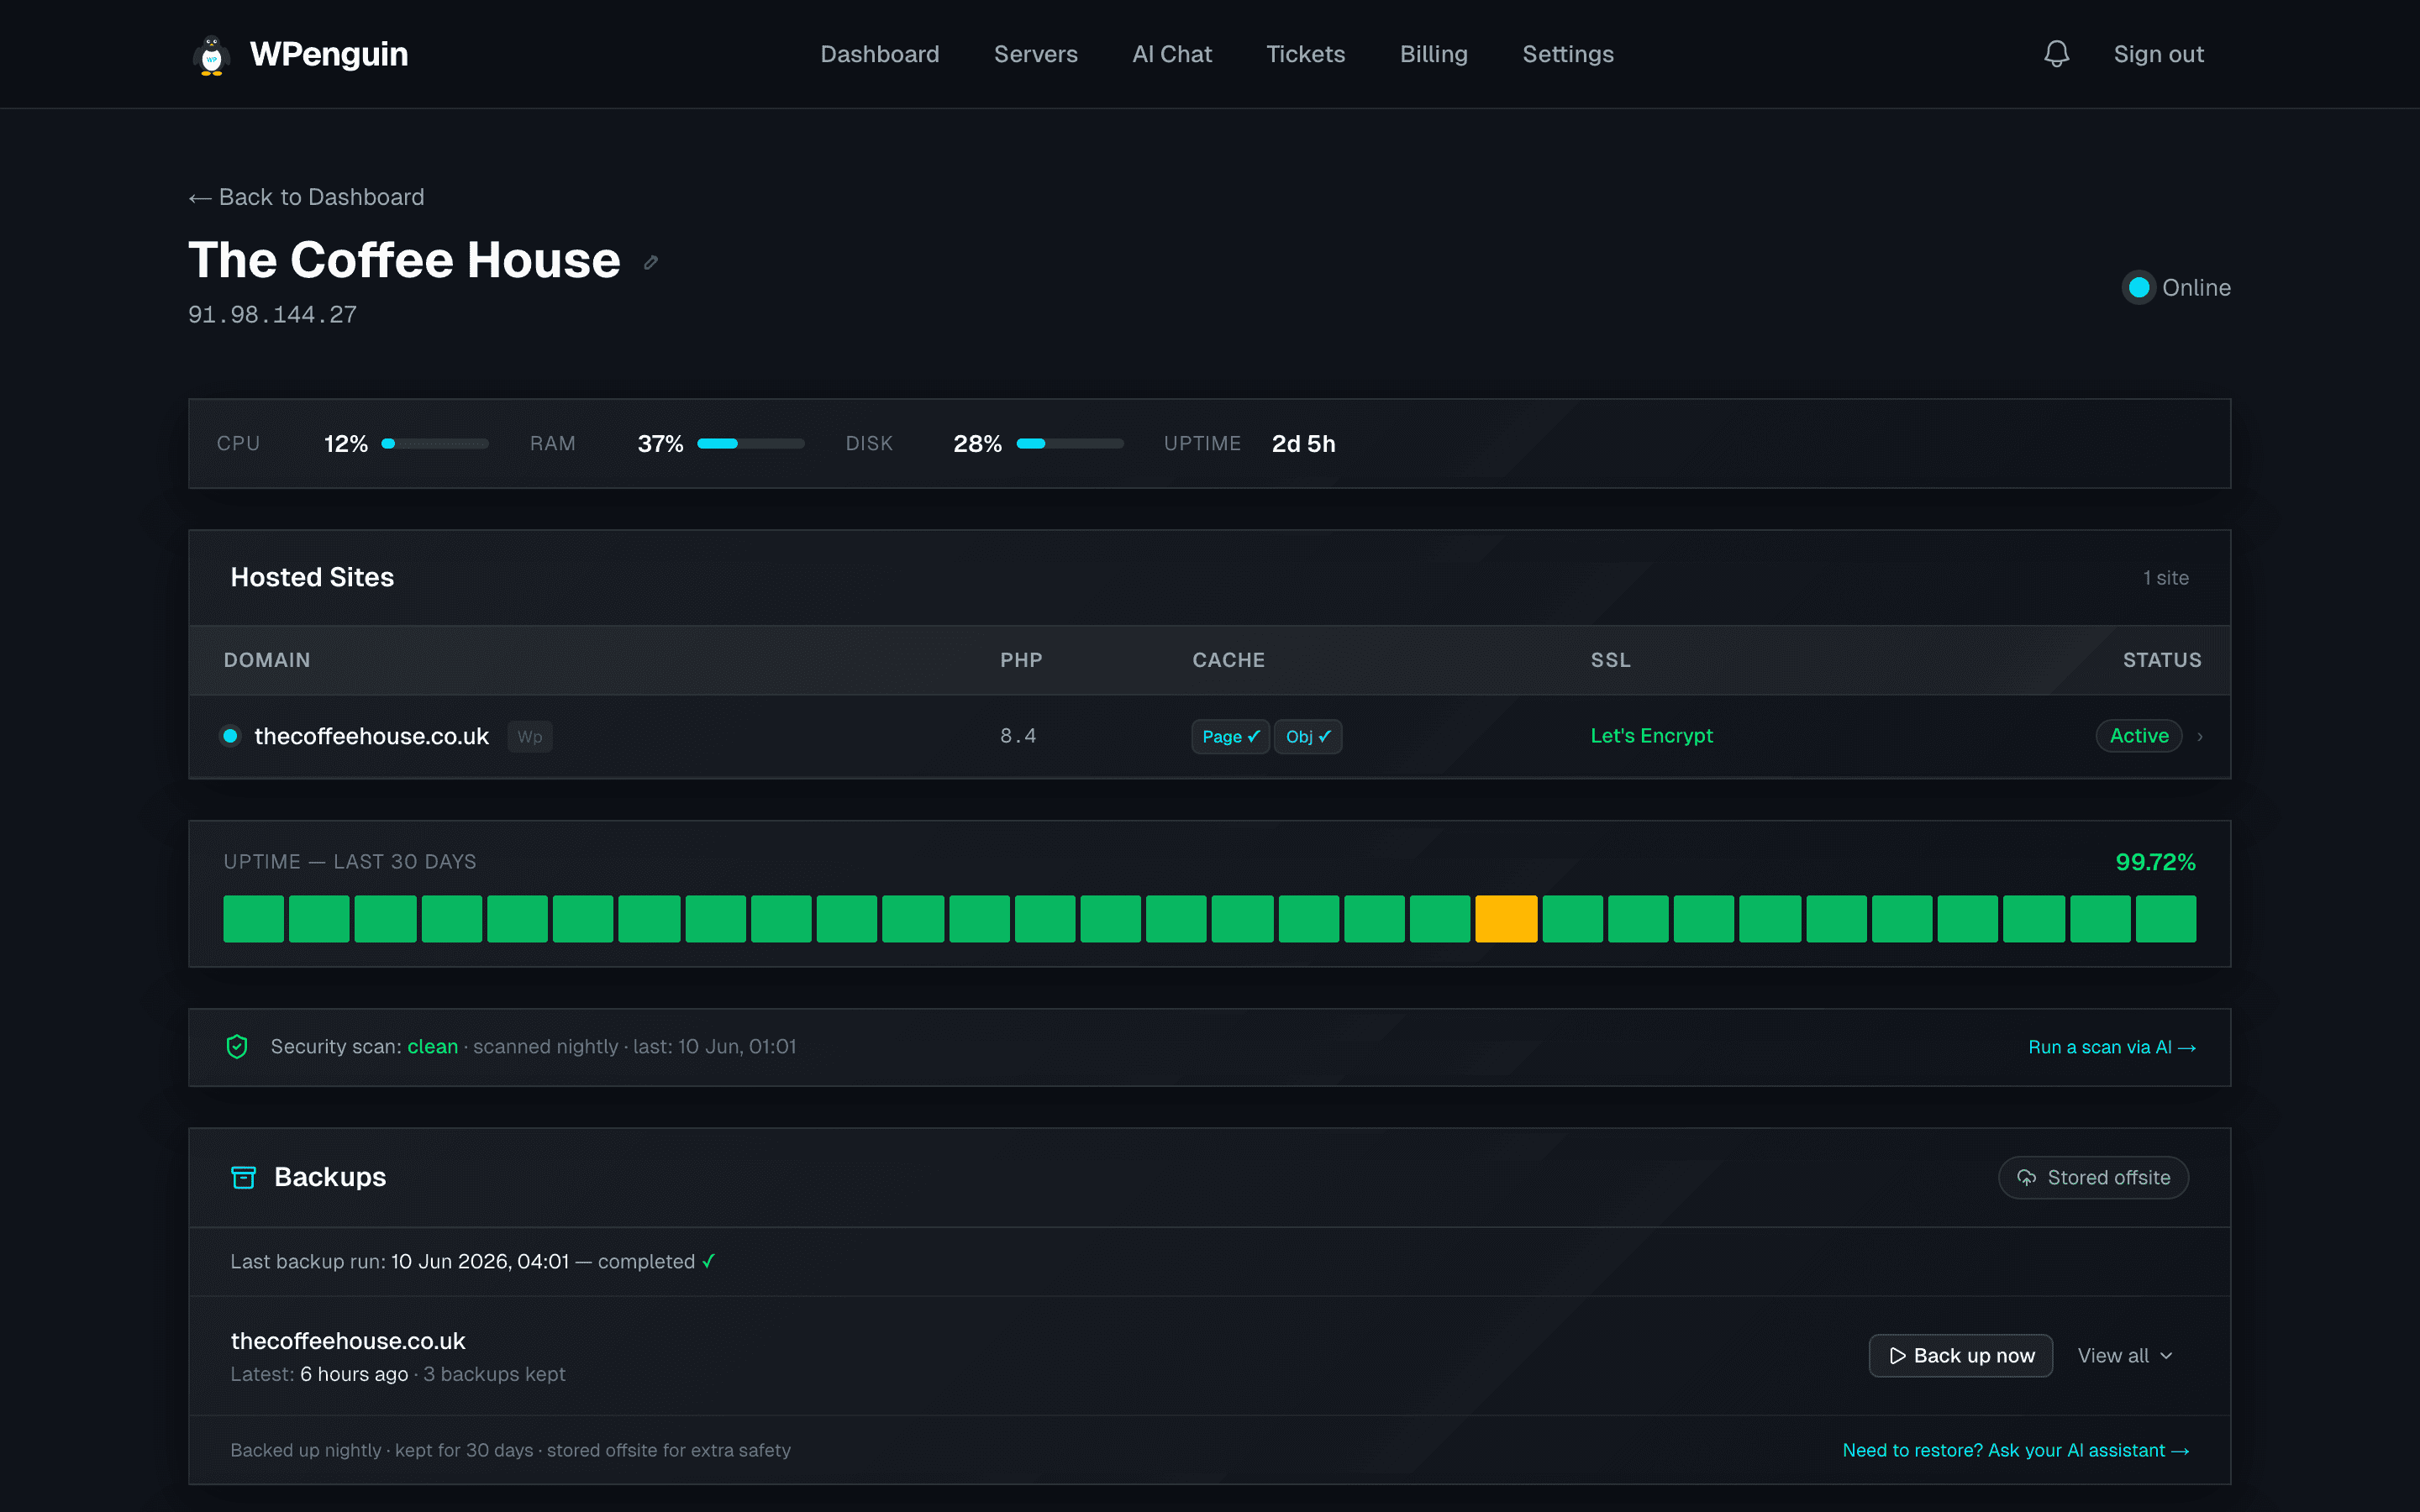Click the Online status indicator dot
Viewport: 2420px width, 1512px height.
pyautogui.click(x=2139, y=288)
